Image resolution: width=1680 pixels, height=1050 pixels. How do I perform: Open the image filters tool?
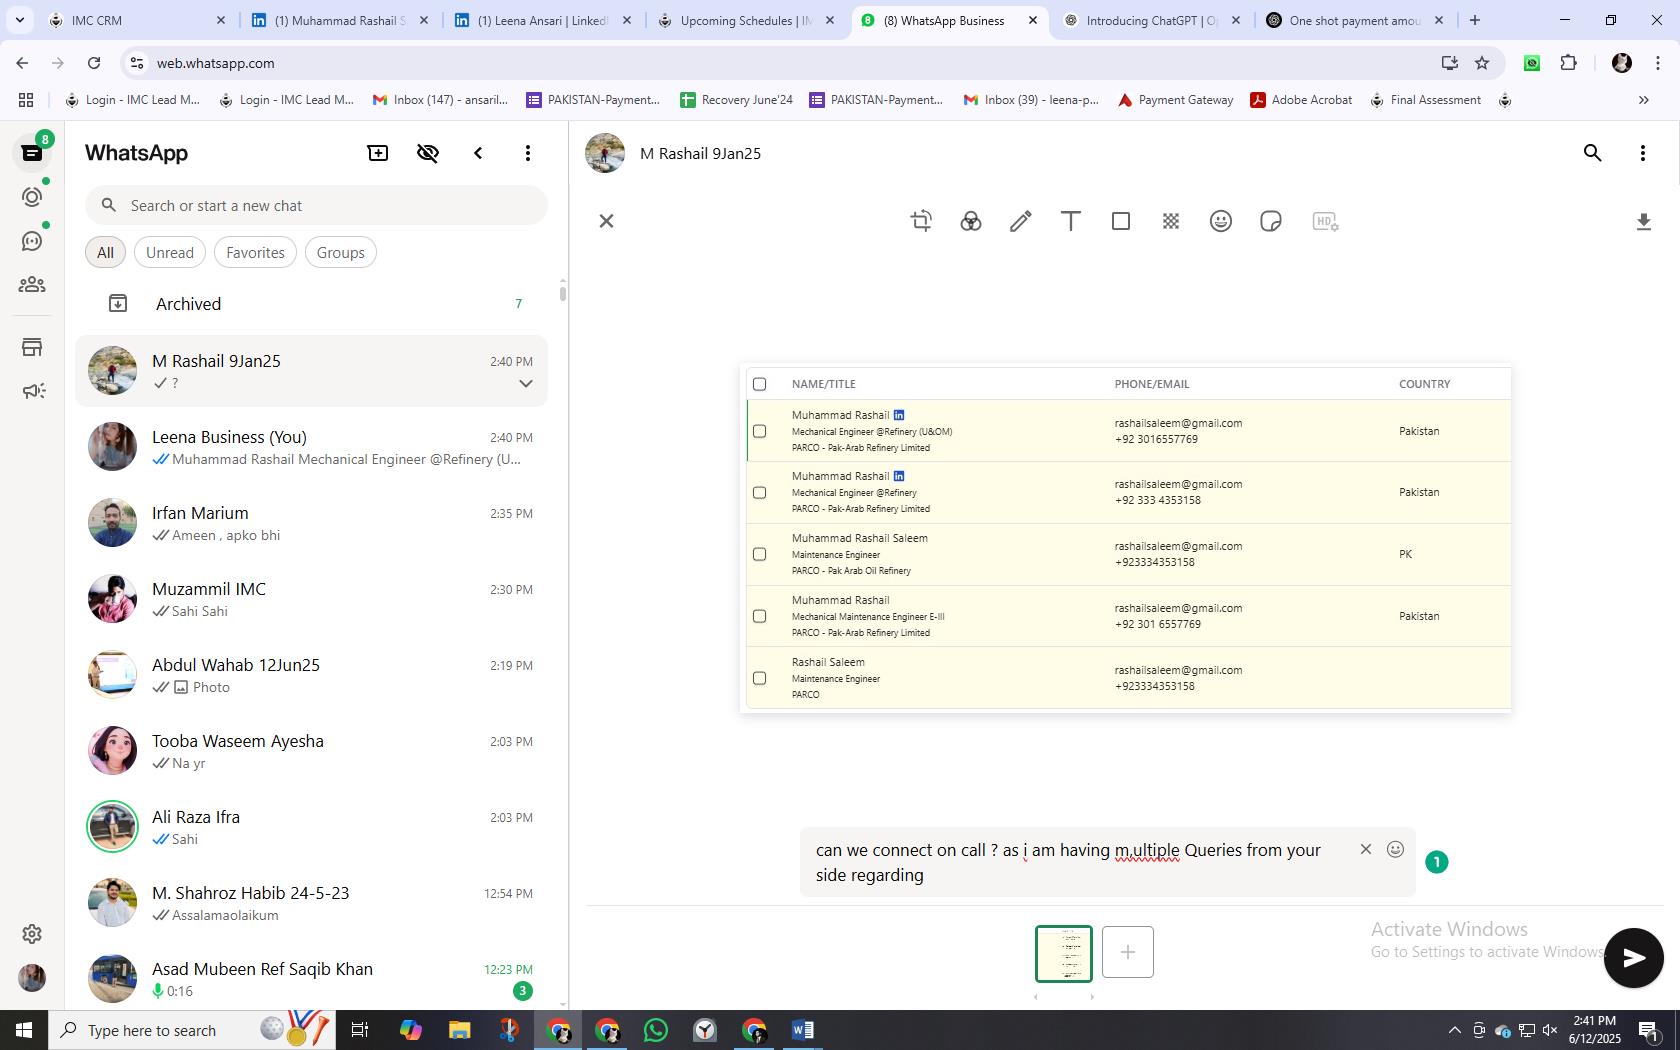point(970,221)
